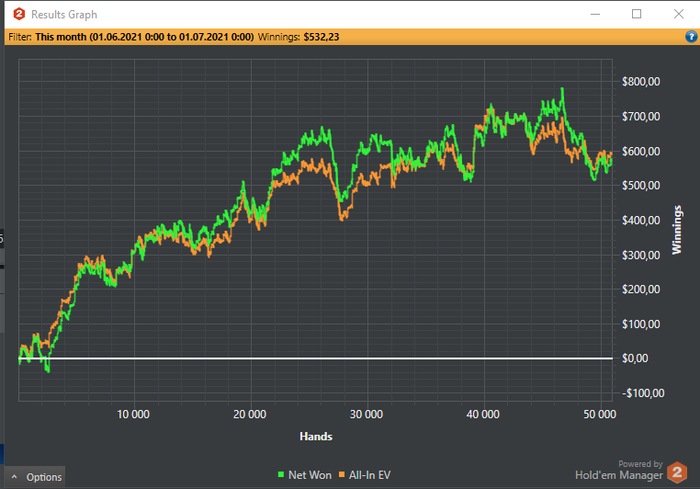The image size is (700, 489).
Task: Click the Options chevron arrow
Action: (x=14, y=477)
